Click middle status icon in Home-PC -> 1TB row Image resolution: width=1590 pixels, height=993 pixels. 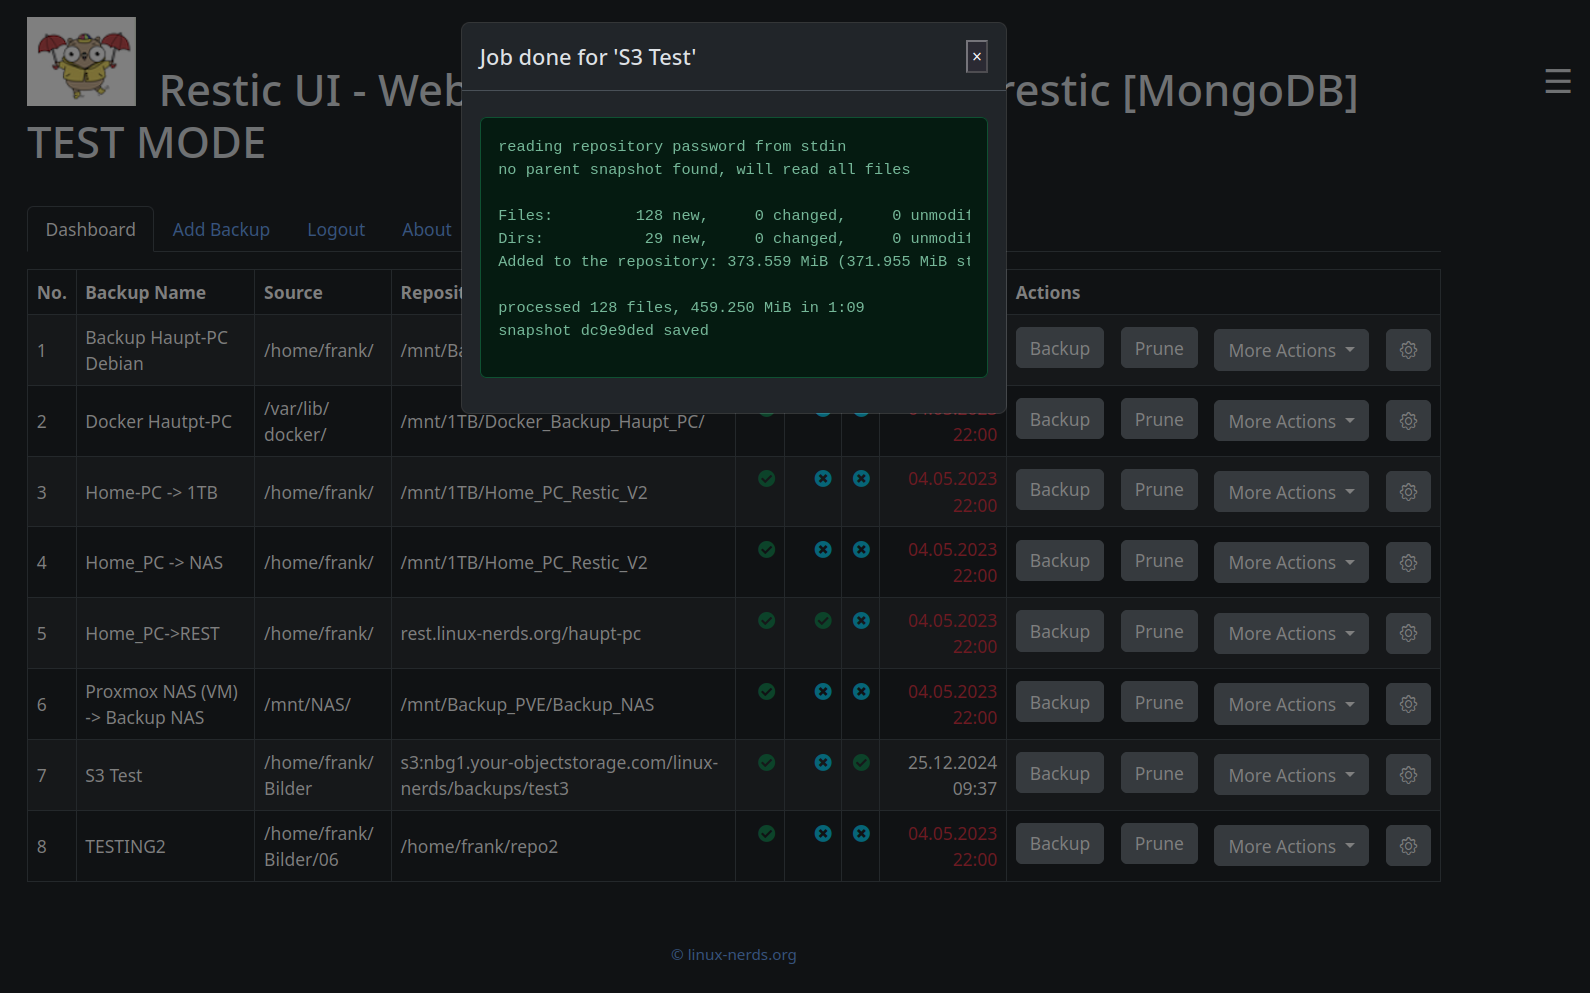[x=823, y=479]
